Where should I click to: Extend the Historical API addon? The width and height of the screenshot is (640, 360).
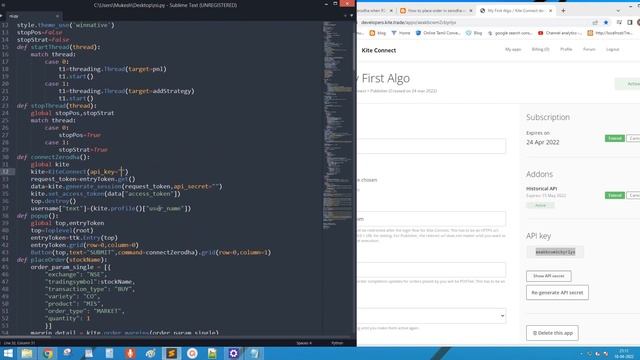615,196
